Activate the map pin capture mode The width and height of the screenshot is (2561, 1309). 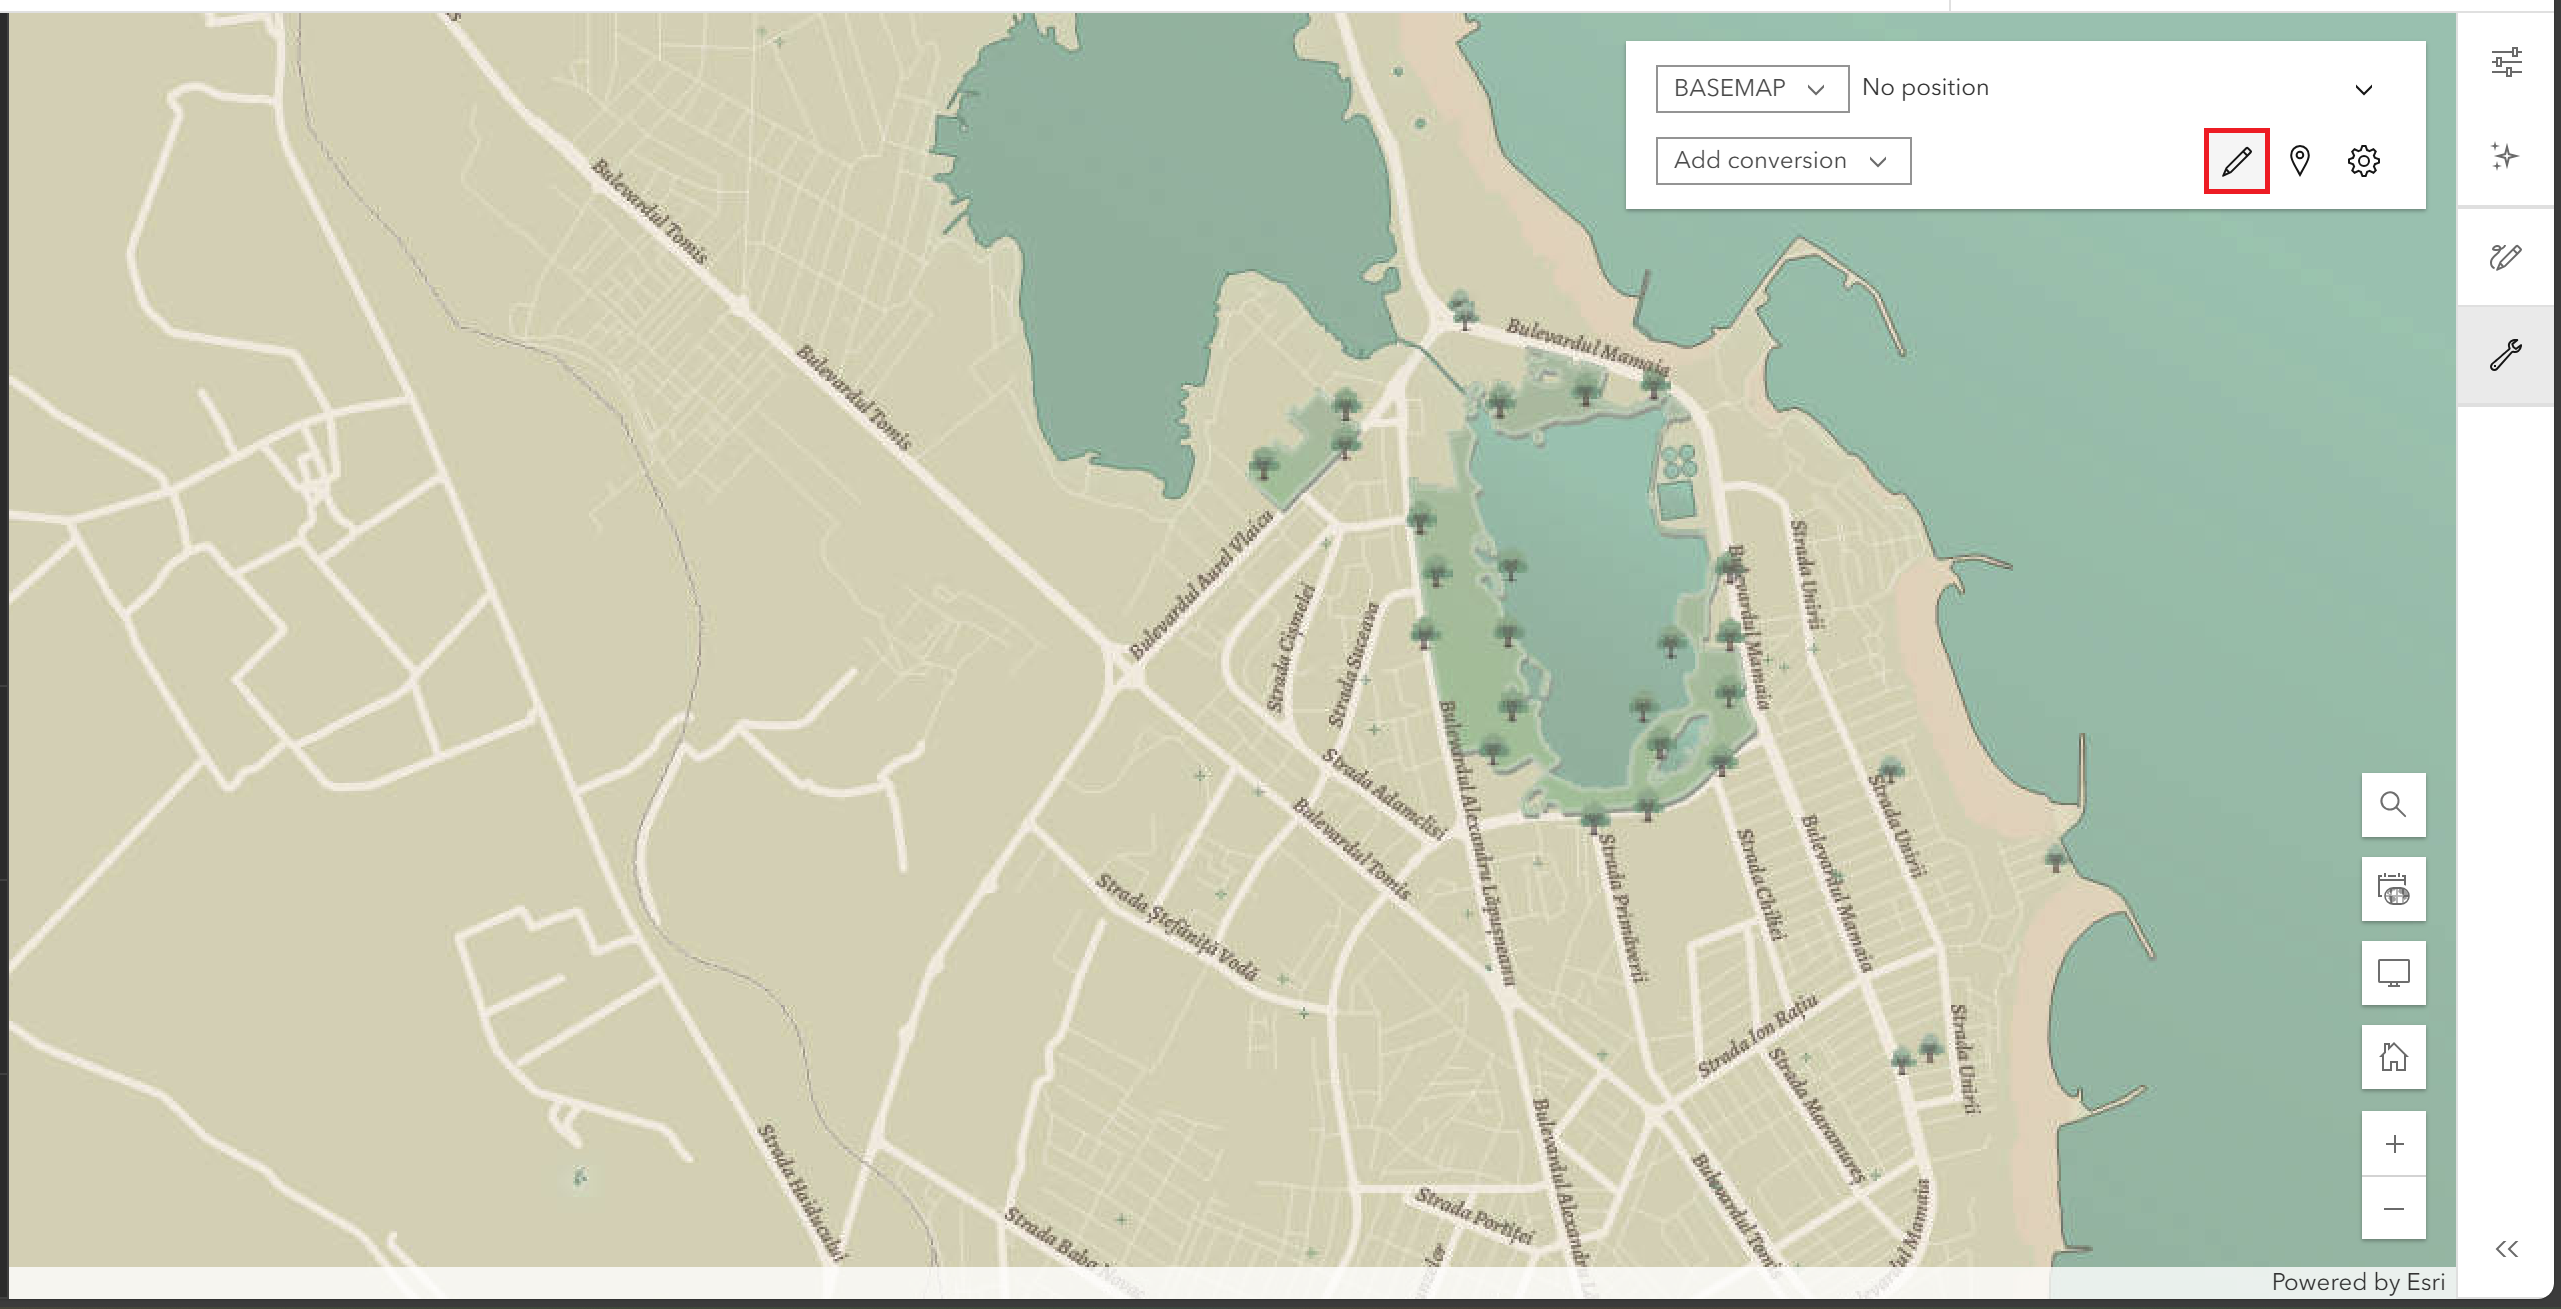pos(2300,161)
